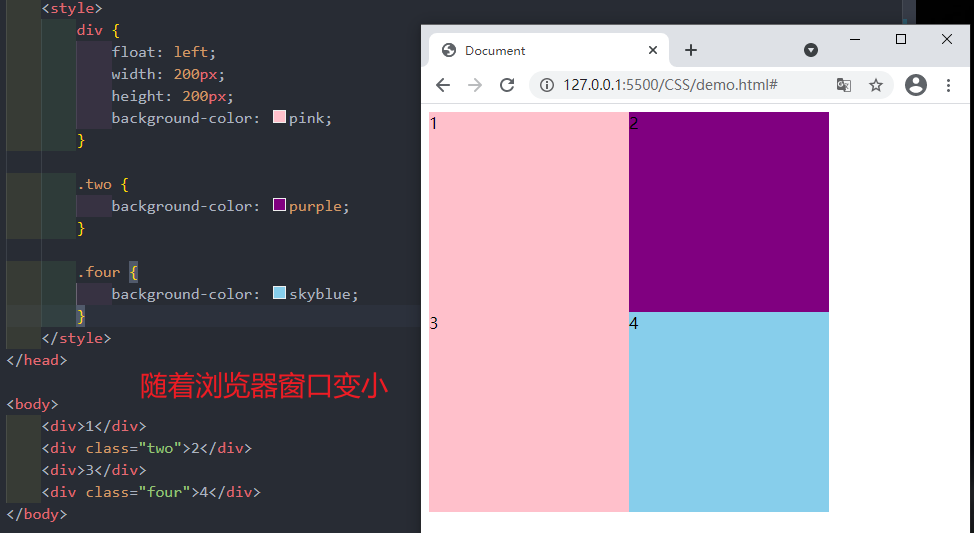Maximize the Chrome browser window
This screenshot has width=974, height=533.
click(901, 39)
